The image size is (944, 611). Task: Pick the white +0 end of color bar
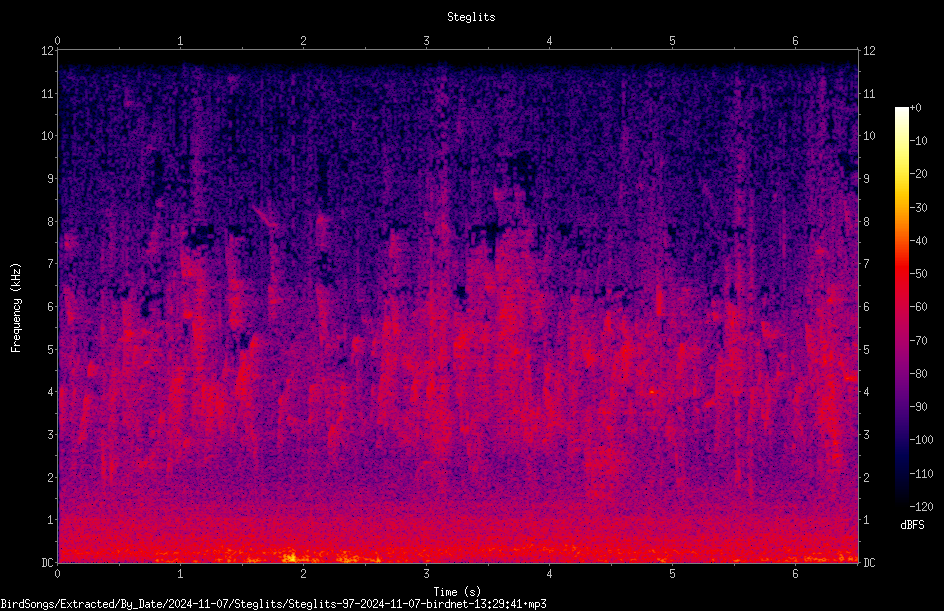[x=901, y=109]
